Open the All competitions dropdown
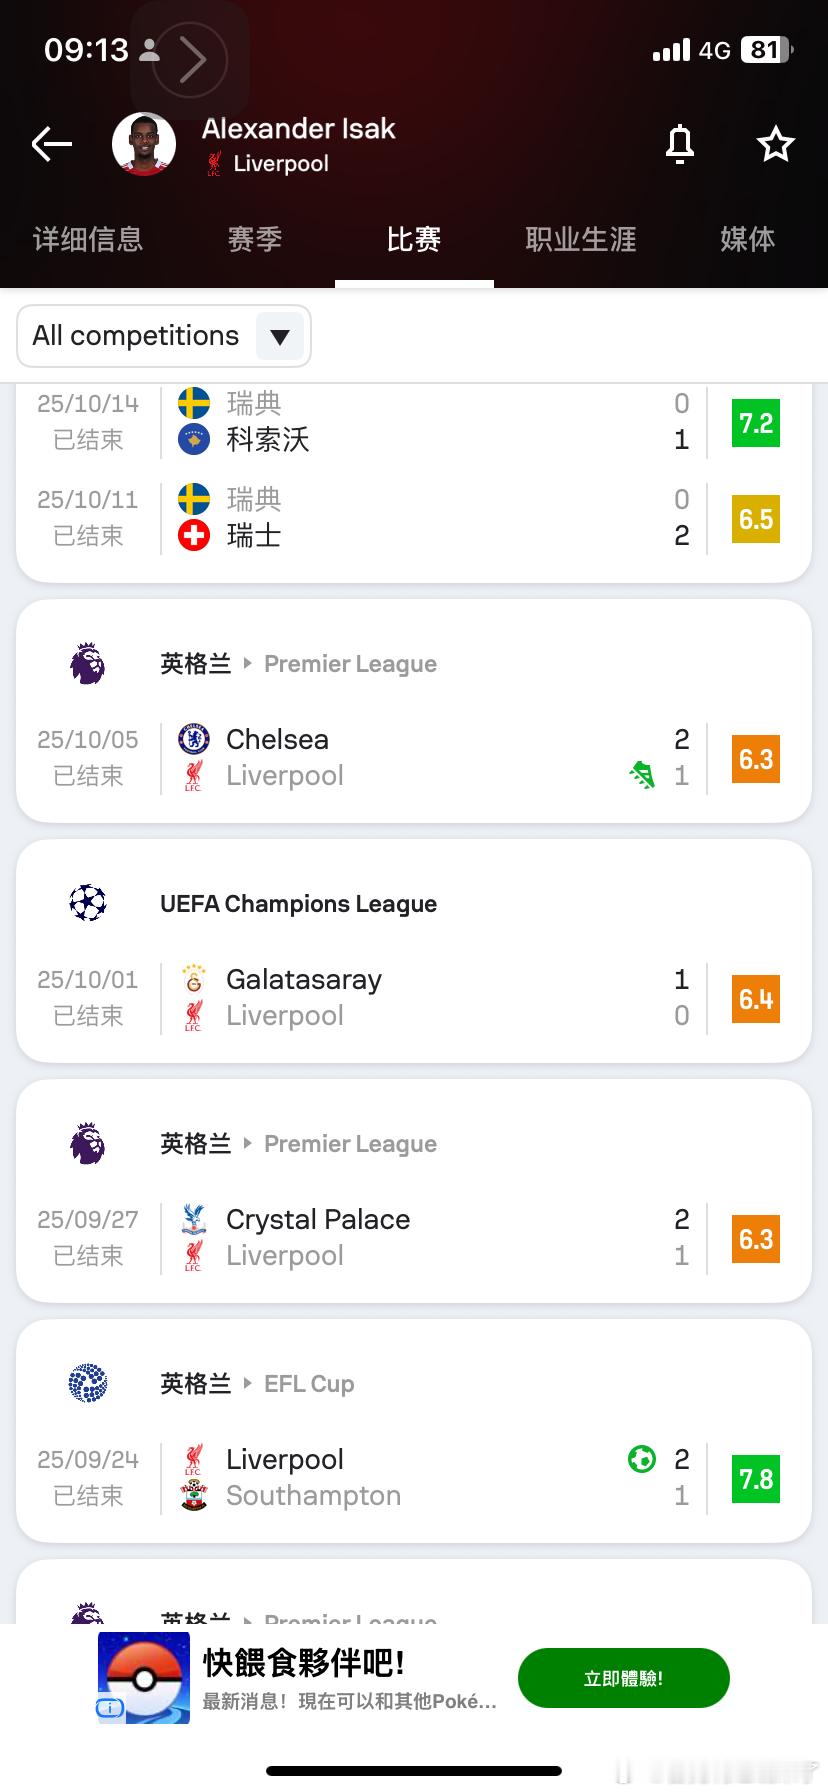This screenshot has width=828, height=1792. click(x=164, y=336)
